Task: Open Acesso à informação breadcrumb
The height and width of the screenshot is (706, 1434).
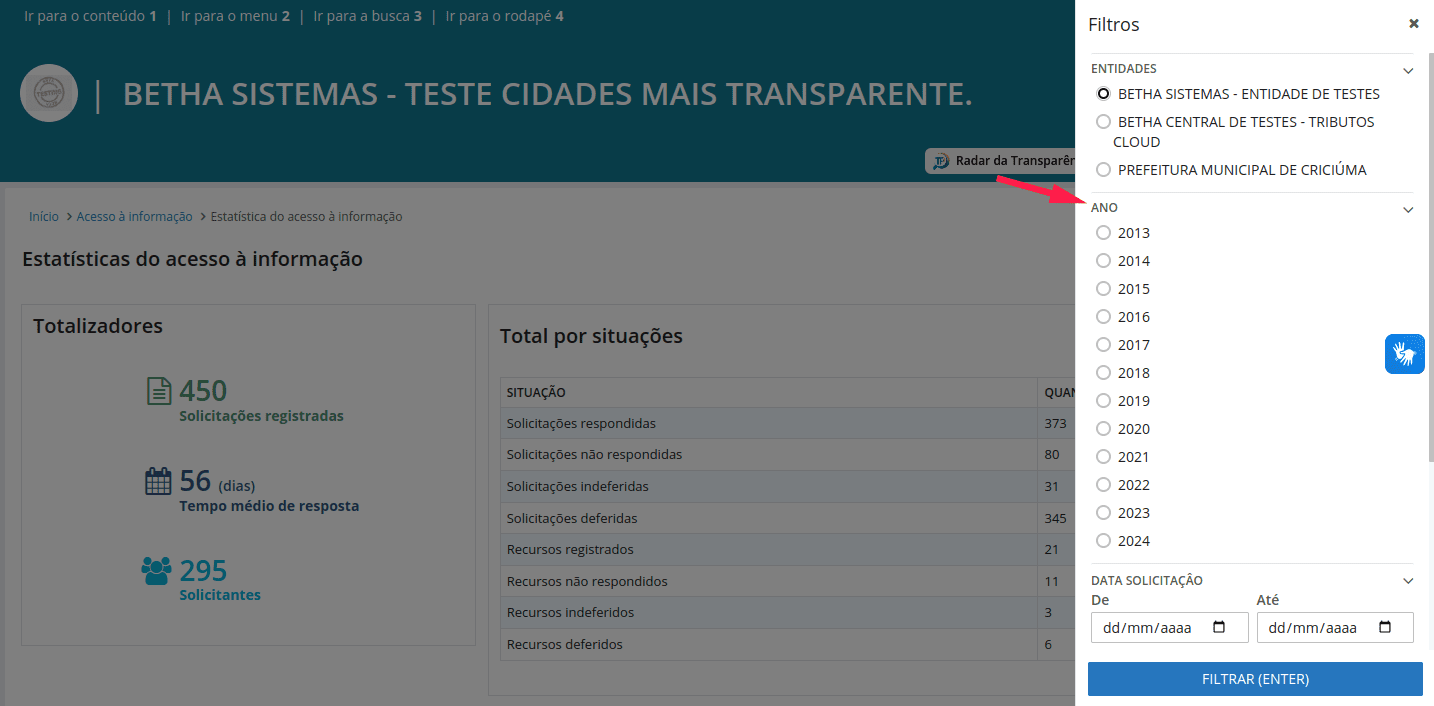Action: tap(134, 216)
